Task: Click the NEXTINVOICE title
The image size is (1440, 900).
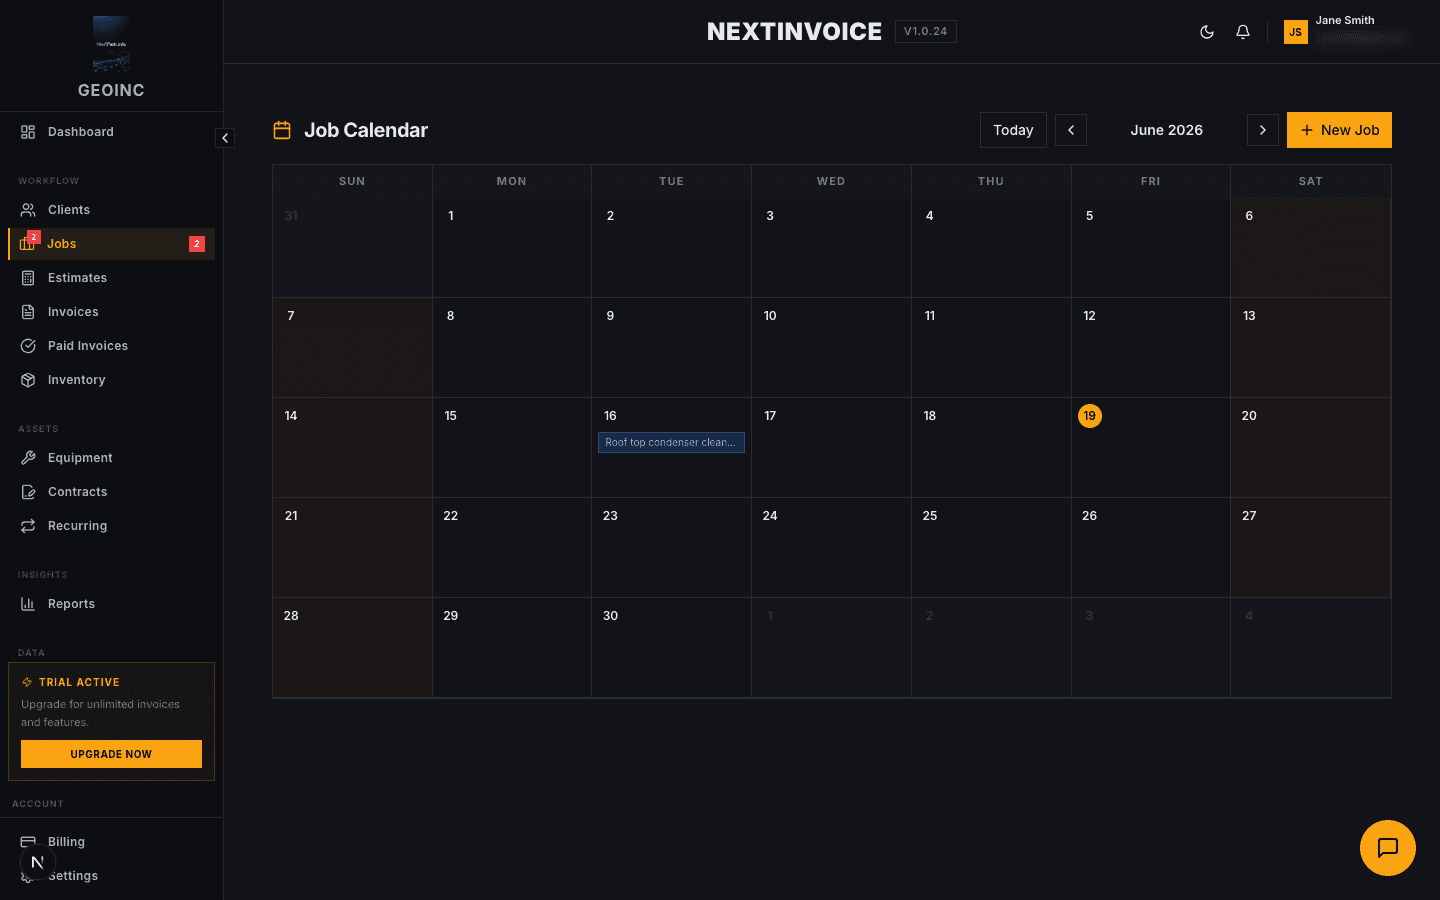Action: coord(794,32)
